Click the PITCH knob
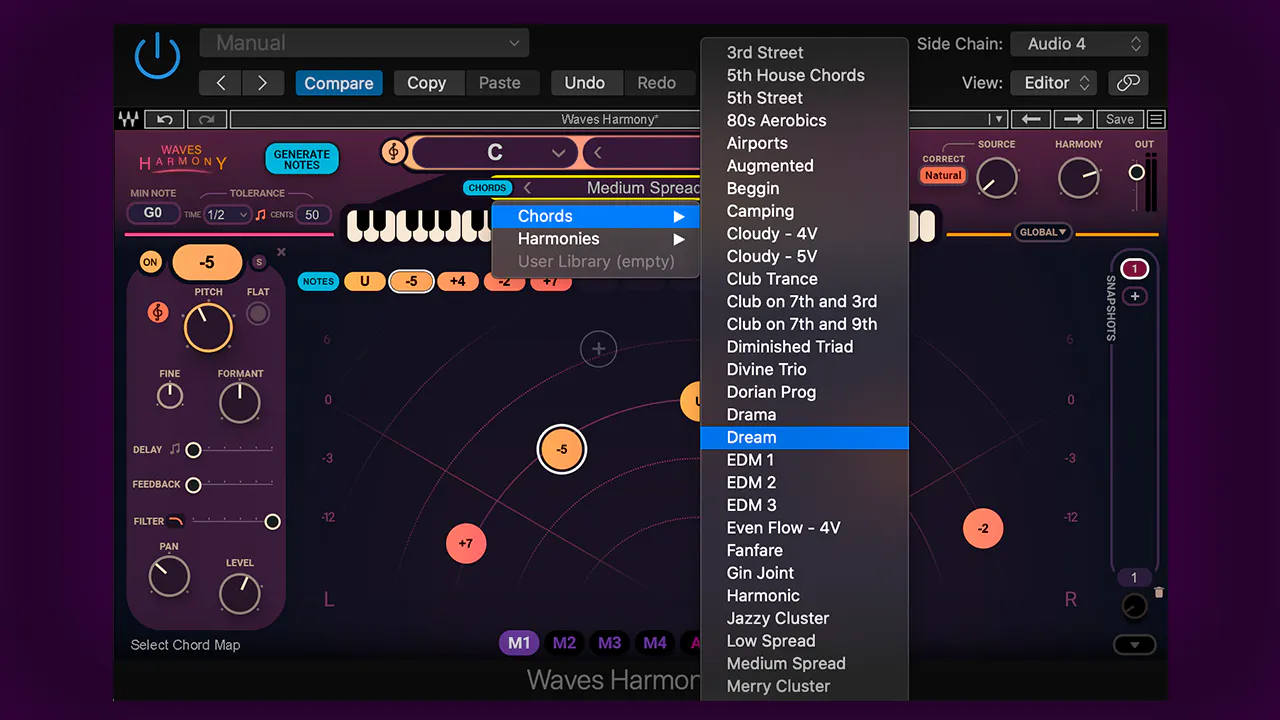This screenshot has height=720, width=1280. click(208, 327)
